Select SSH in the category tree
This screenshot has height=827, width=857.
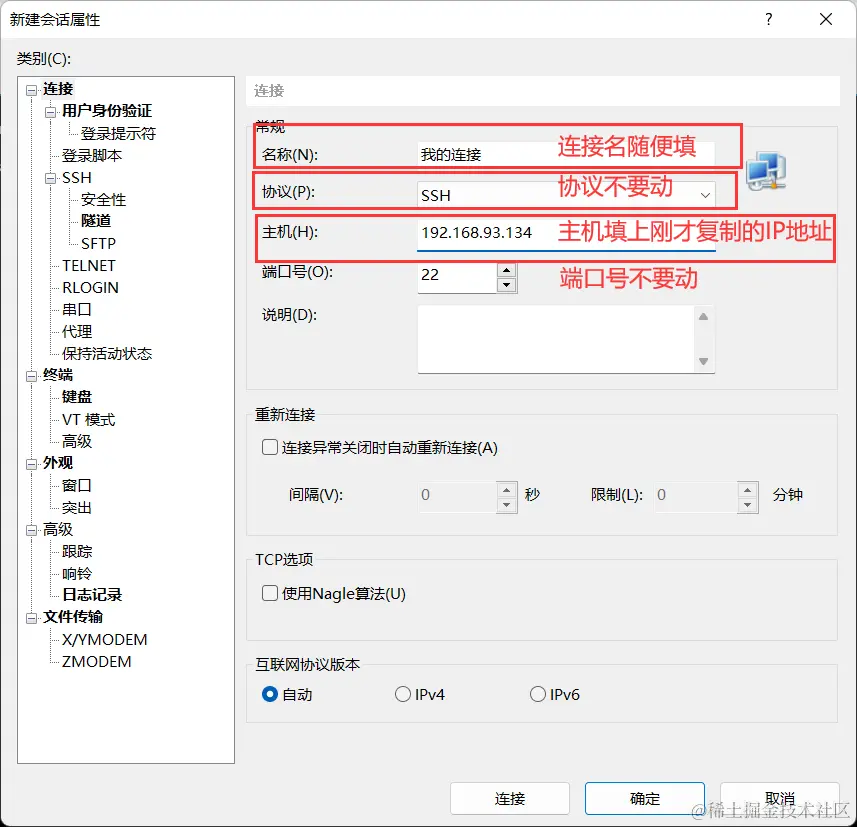(77, 178)
